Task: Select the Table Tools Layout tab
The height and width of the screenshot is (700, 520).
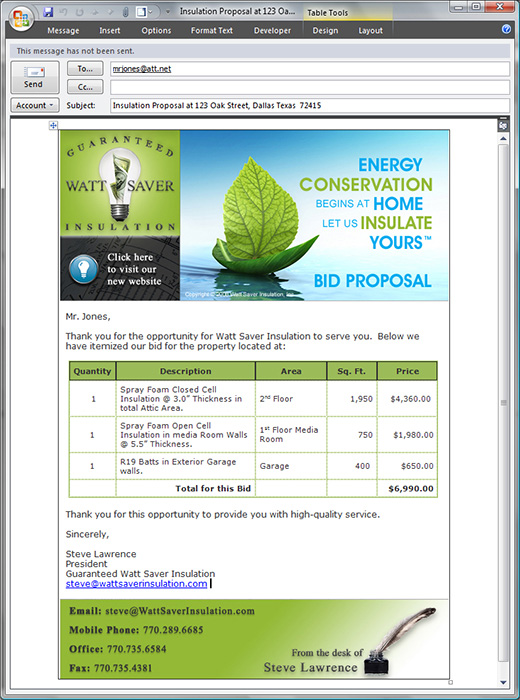Action: [x=370, y=30]
